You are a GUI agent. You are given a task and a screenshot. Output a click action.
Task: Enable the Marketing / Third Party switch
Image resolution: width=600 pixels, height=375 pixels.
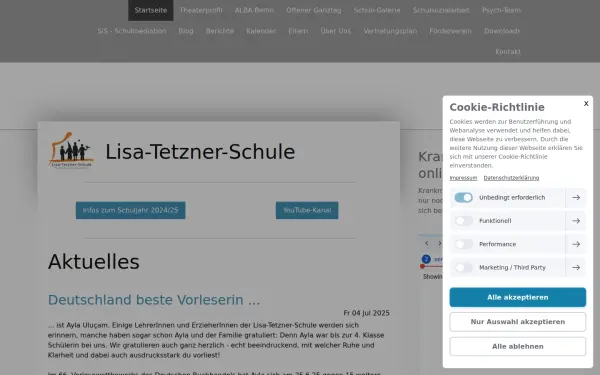463,267
